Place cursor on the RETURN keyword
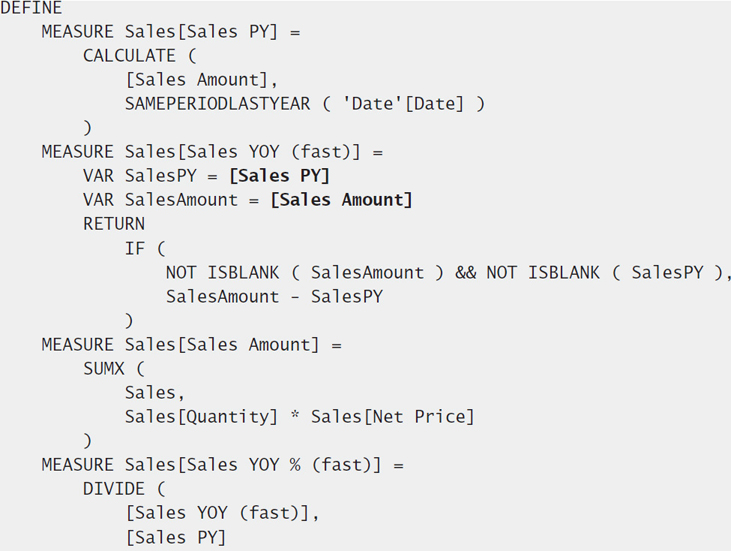 click(x=114, y=224)
